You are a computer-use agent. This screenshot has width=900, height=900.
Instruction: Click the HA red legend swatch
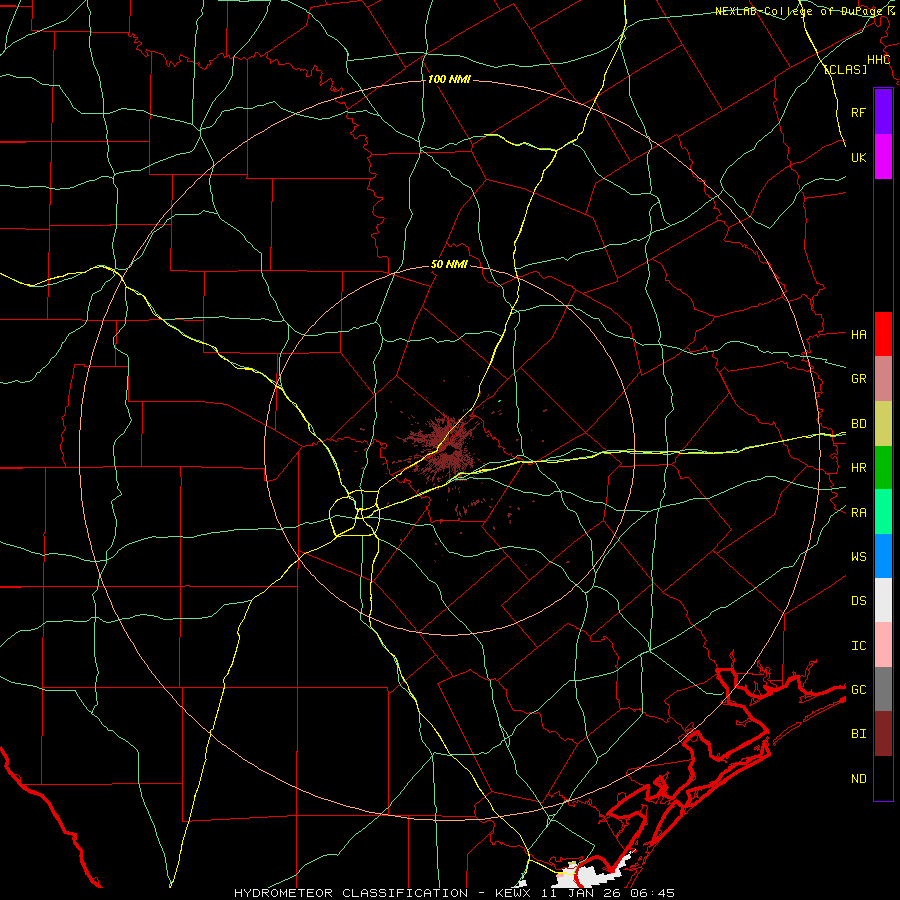coord(883,334)
